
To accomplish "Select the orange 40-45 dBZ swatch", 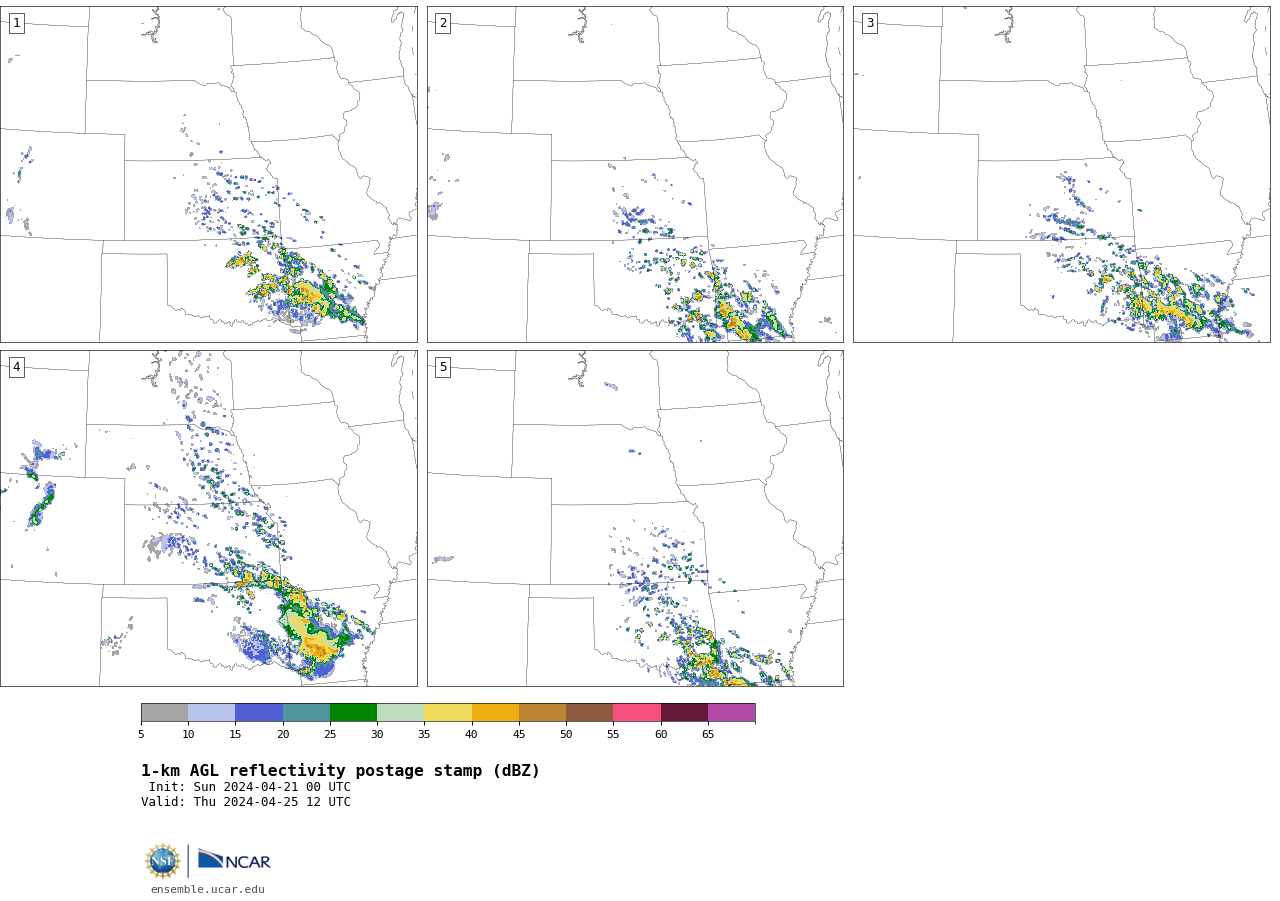I will pos(495,713).
